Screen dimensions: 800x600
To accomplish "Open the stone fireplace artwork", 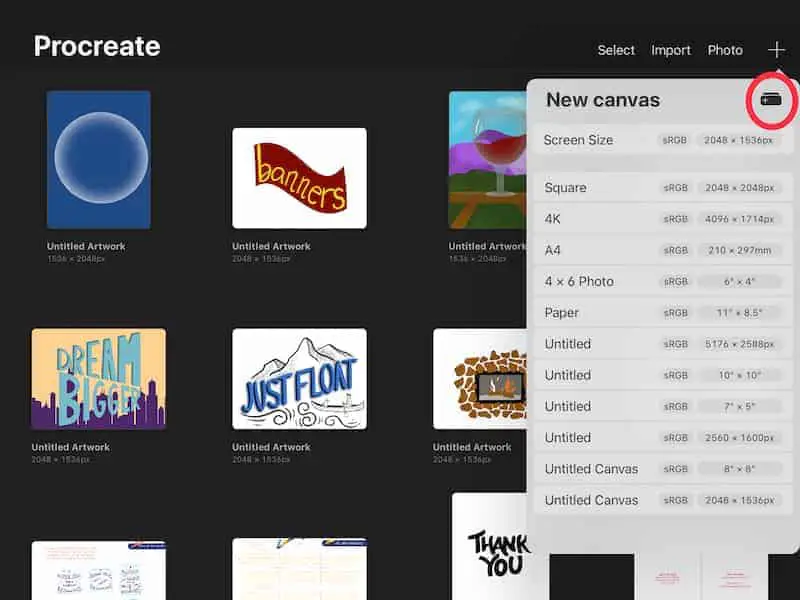I will pyautogui.click(x=480, y=379).
